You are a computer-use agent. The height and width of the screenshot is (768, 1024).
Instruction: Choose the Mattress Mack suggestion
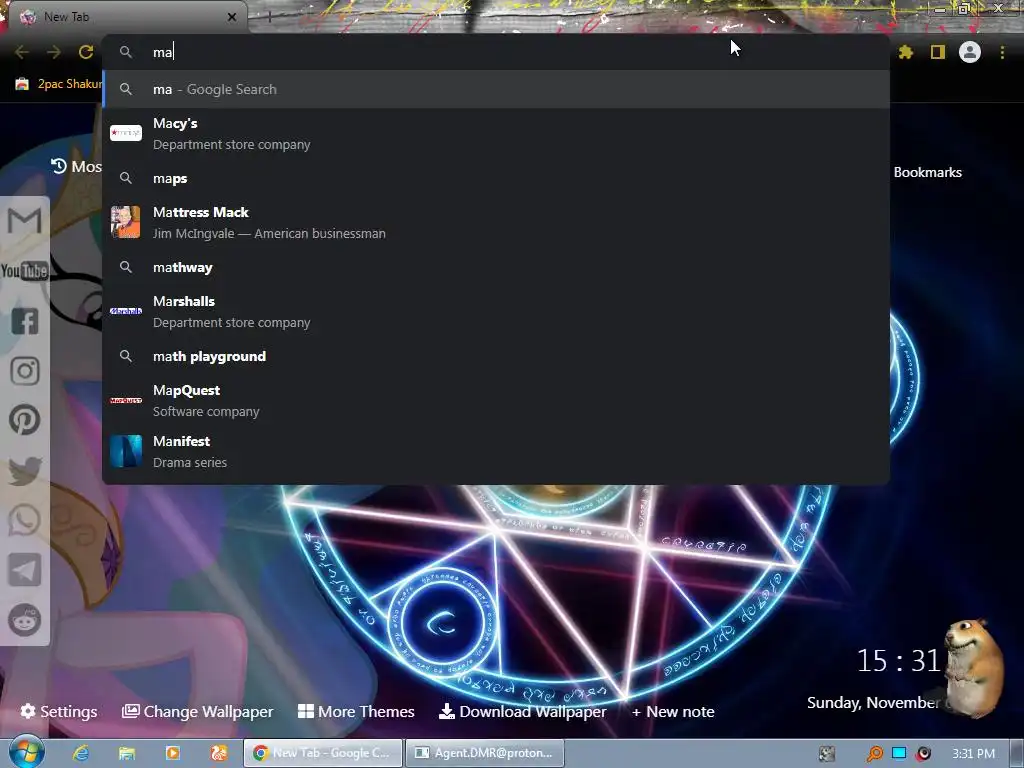pyautogui.click(x=496, y=223)
